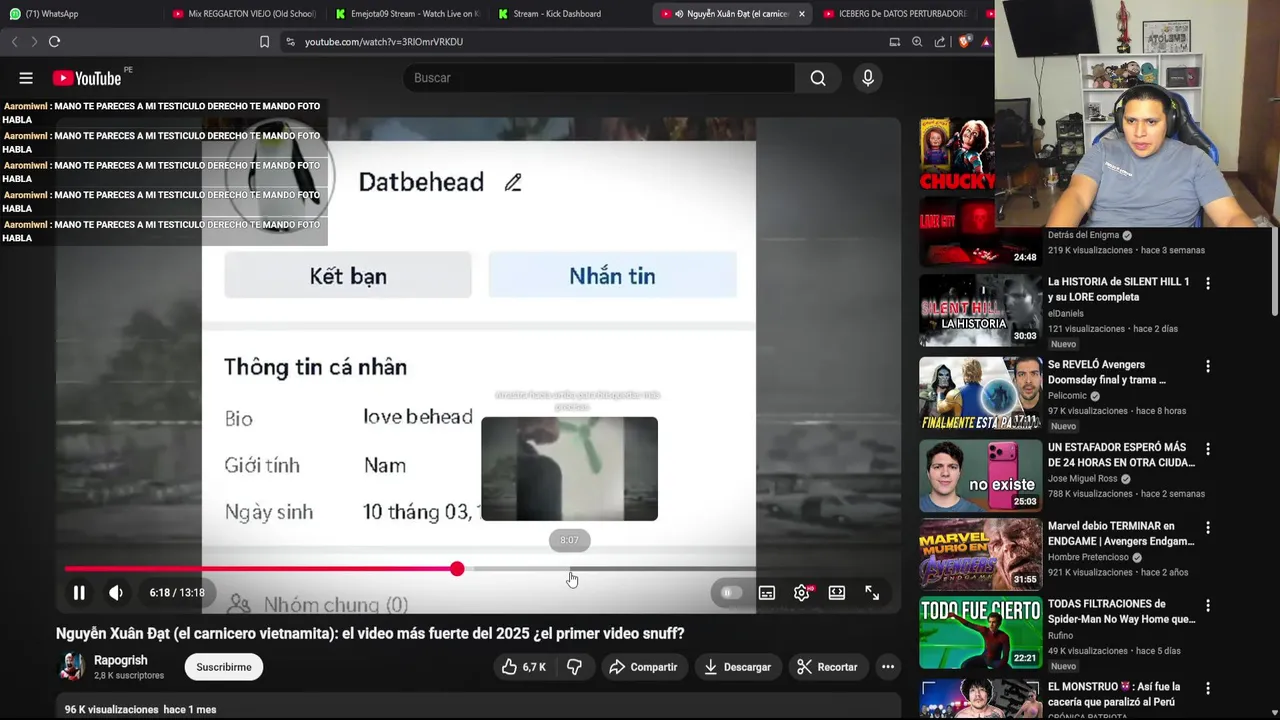Start voice search with the microphone

[x=868, y=78]
